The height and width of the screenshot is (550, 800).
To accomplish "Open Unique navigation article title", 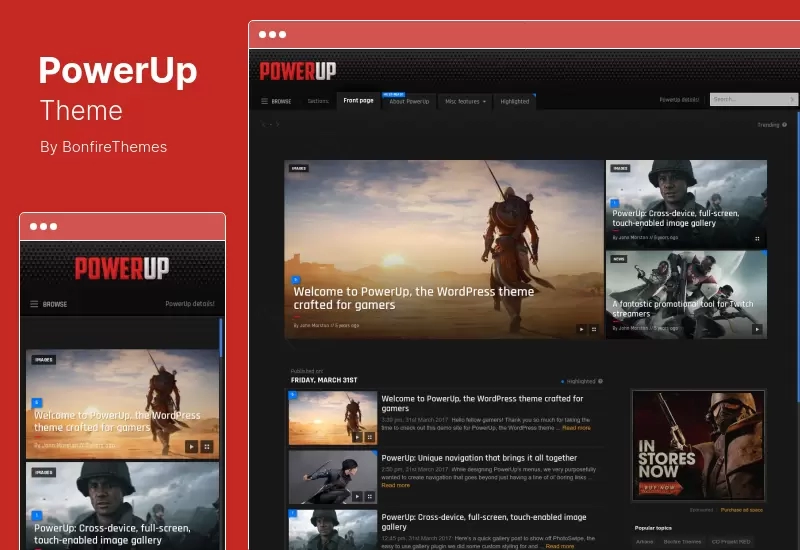I will point(479,458).
